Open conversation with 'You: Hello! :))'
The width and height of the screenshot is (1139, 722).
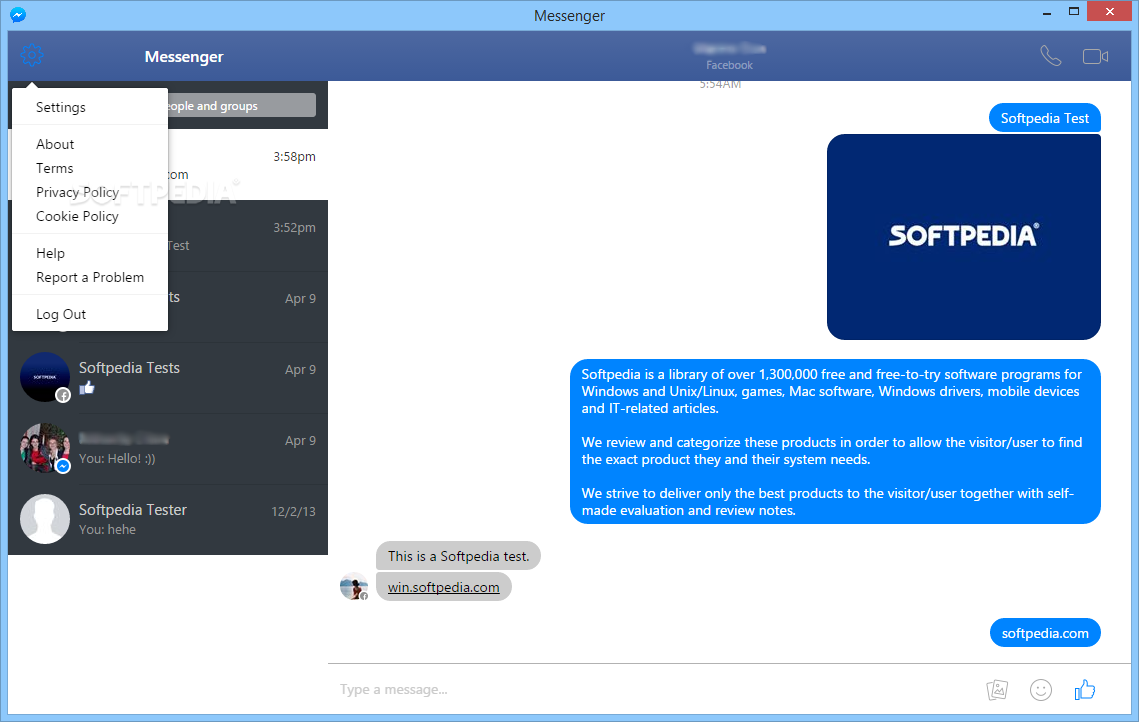168,449
